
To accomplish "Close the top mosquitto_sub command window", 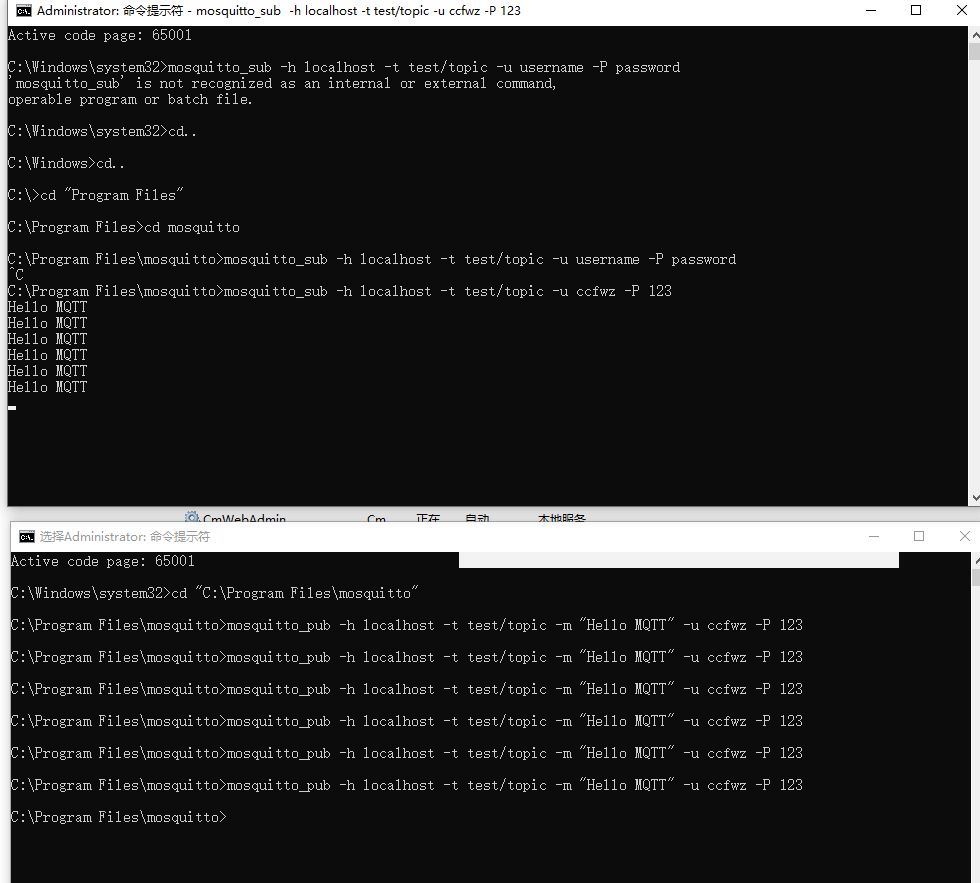I will point(961,11).
